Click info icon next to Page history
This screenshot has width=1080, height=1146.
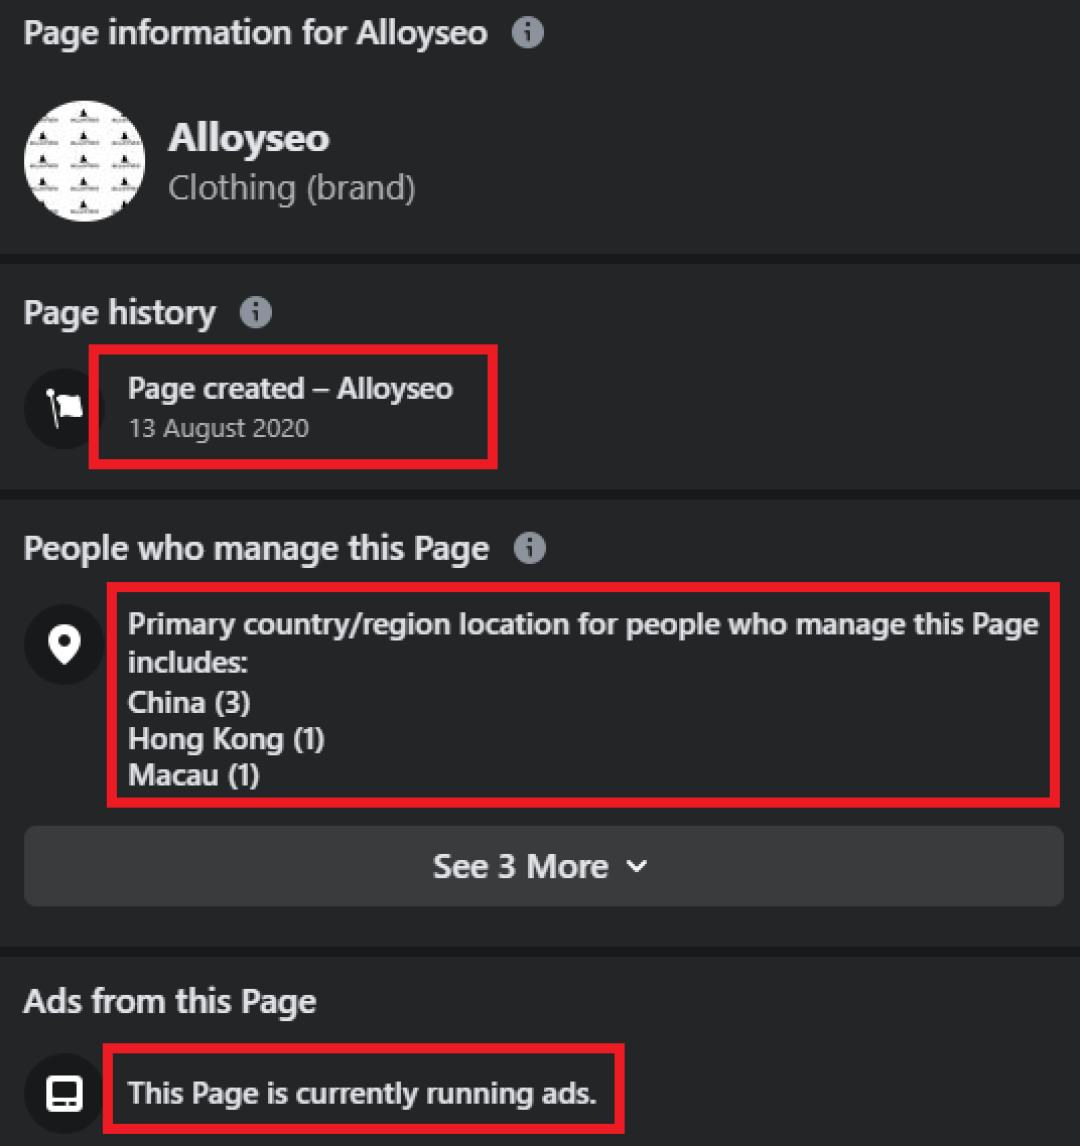tap(256, 313)
